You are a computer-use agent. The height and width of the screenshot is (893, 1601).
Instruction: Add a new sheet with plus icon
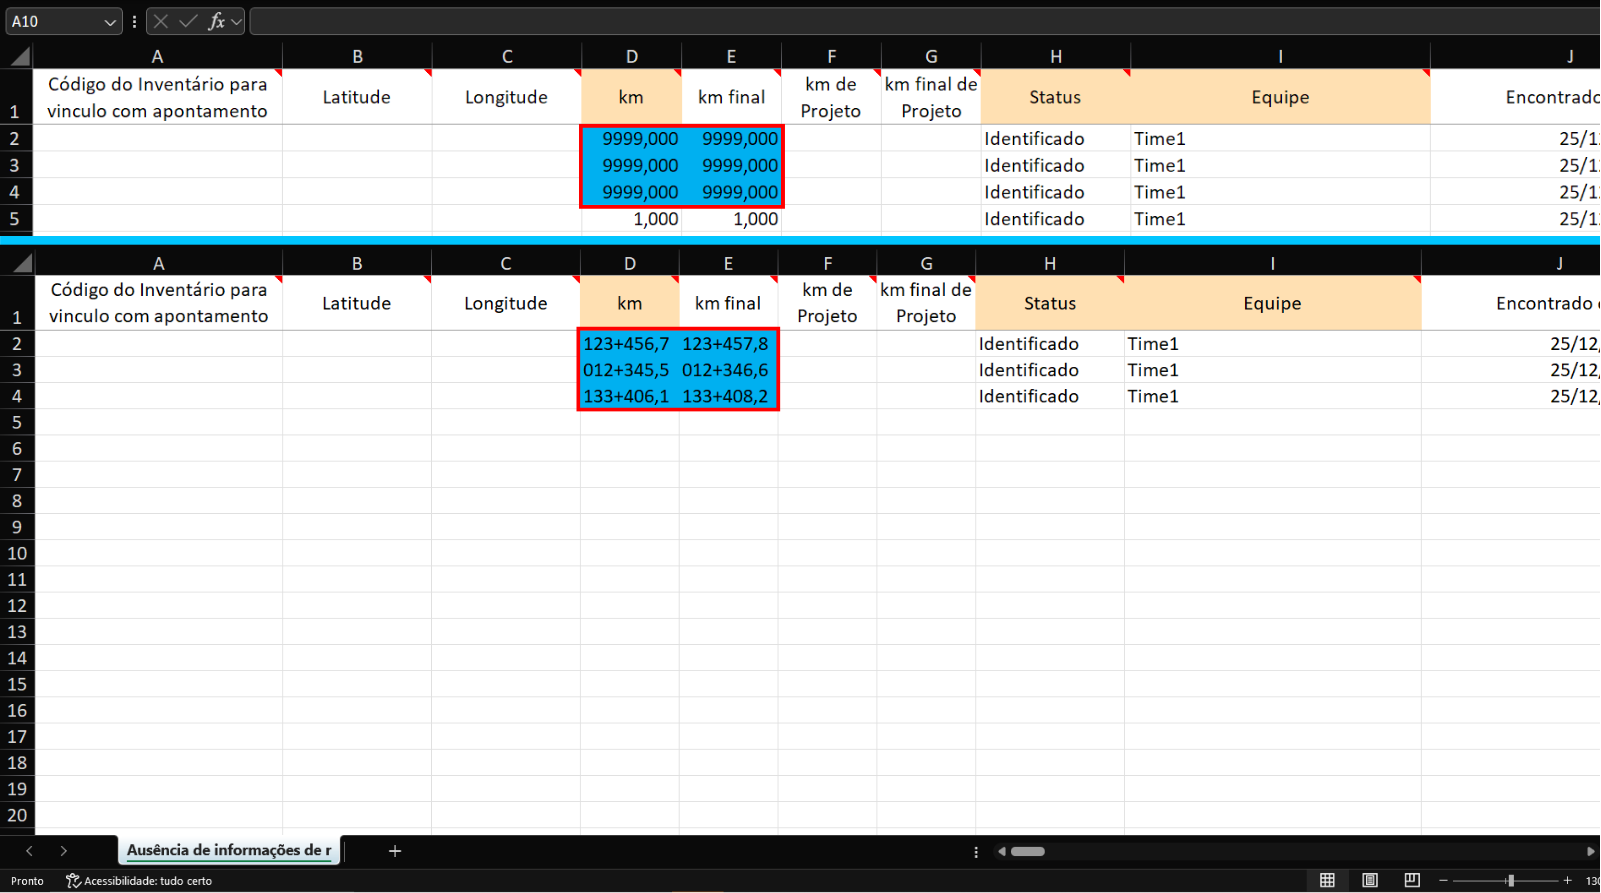click(395, 851)
